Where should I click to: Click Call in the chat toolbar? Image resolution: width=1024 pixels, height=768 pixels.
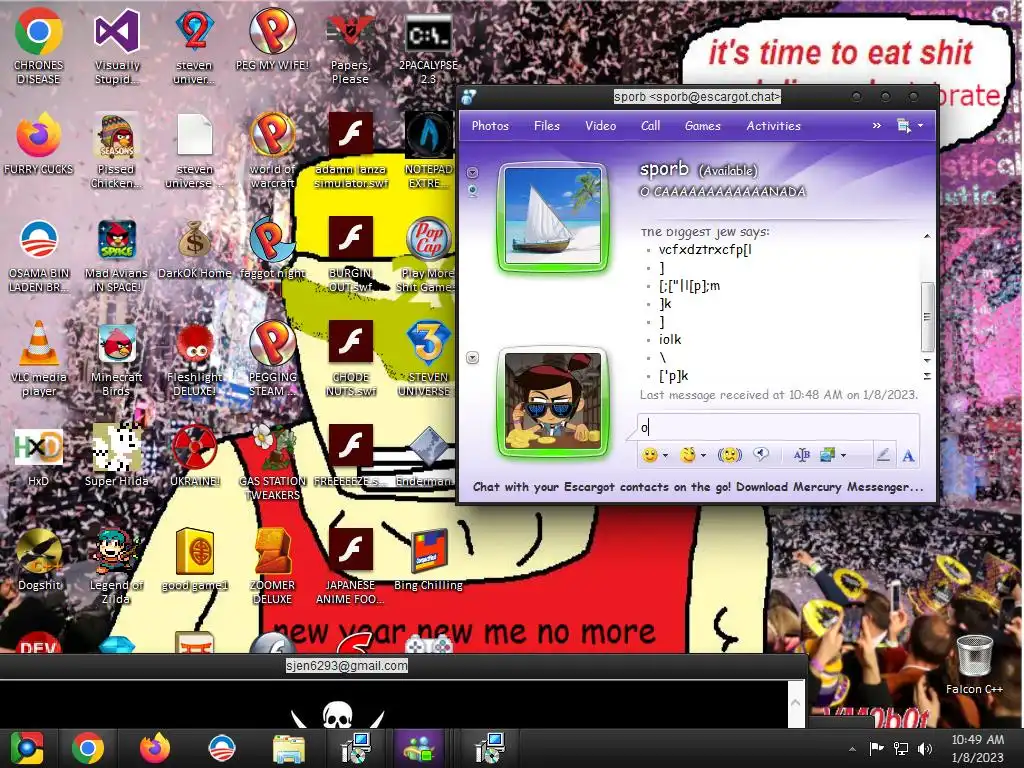[x=650, y=125]
